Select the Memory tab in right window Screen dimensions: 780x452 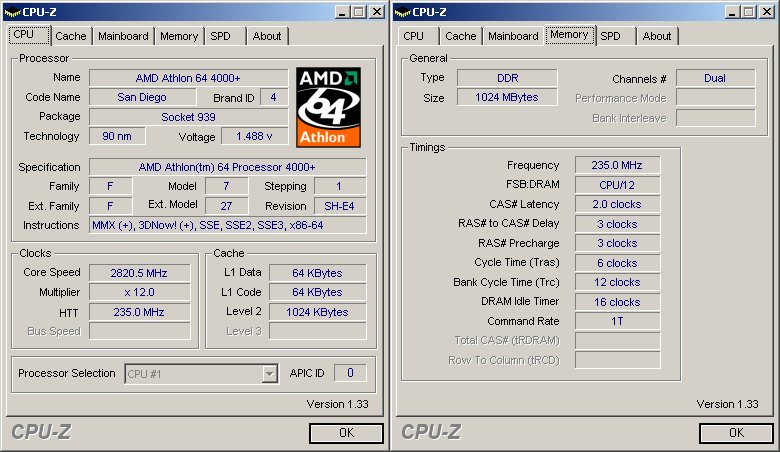(x=570, y=35)
